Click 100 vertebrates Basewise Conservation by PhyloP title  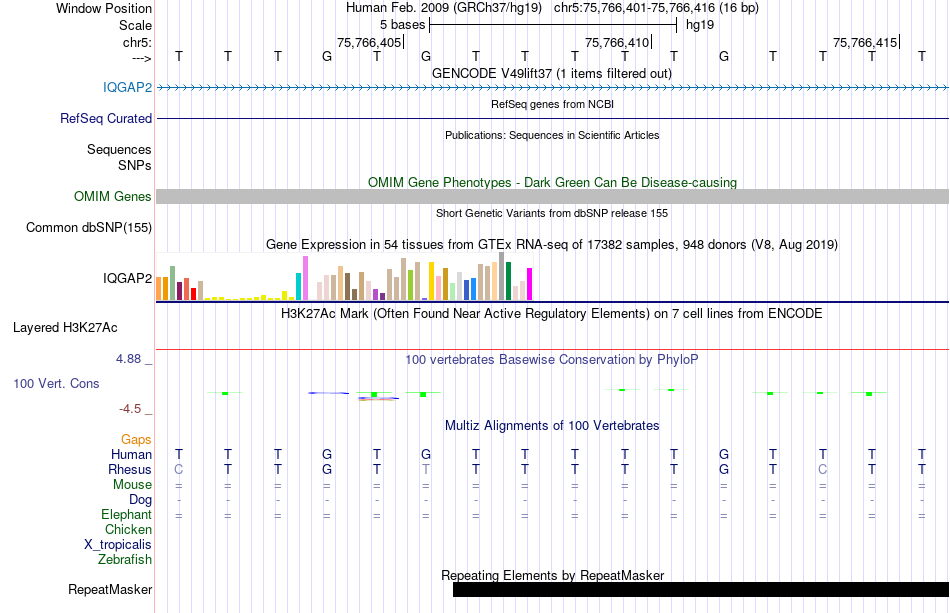click(552, 360)
